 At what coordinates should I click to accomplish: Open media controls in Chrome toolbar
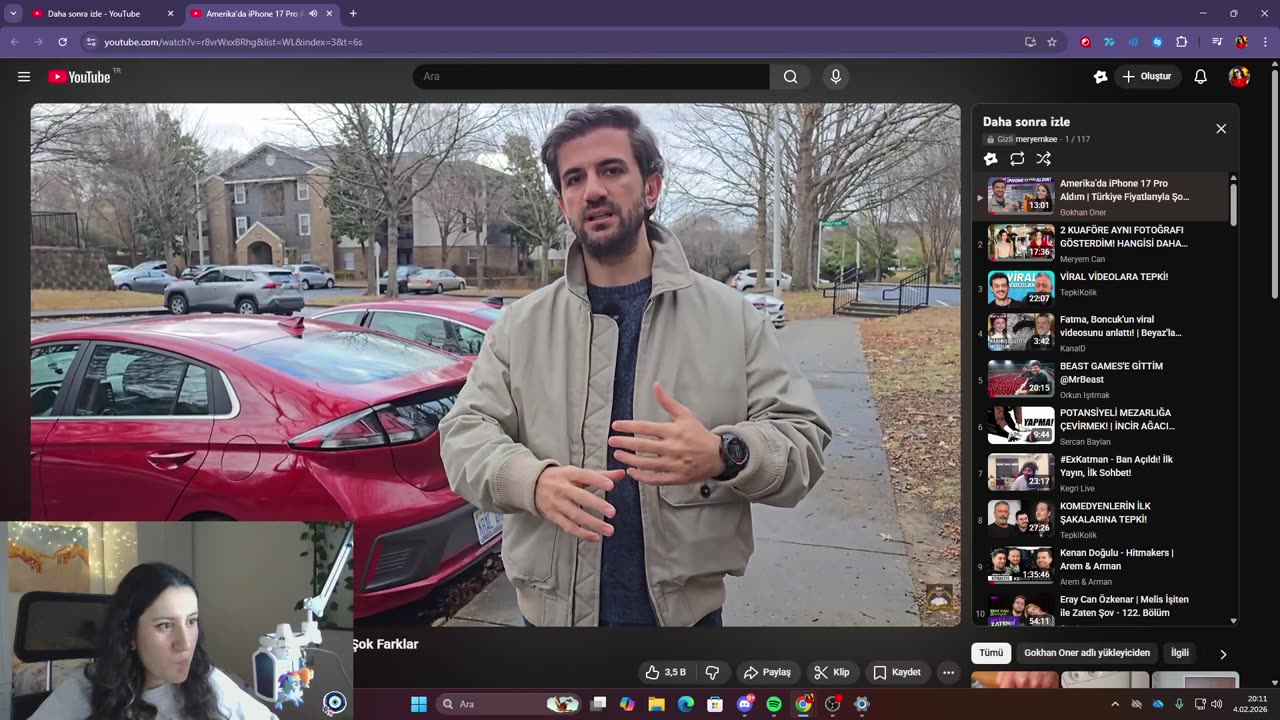click(x=1217, y=42)
